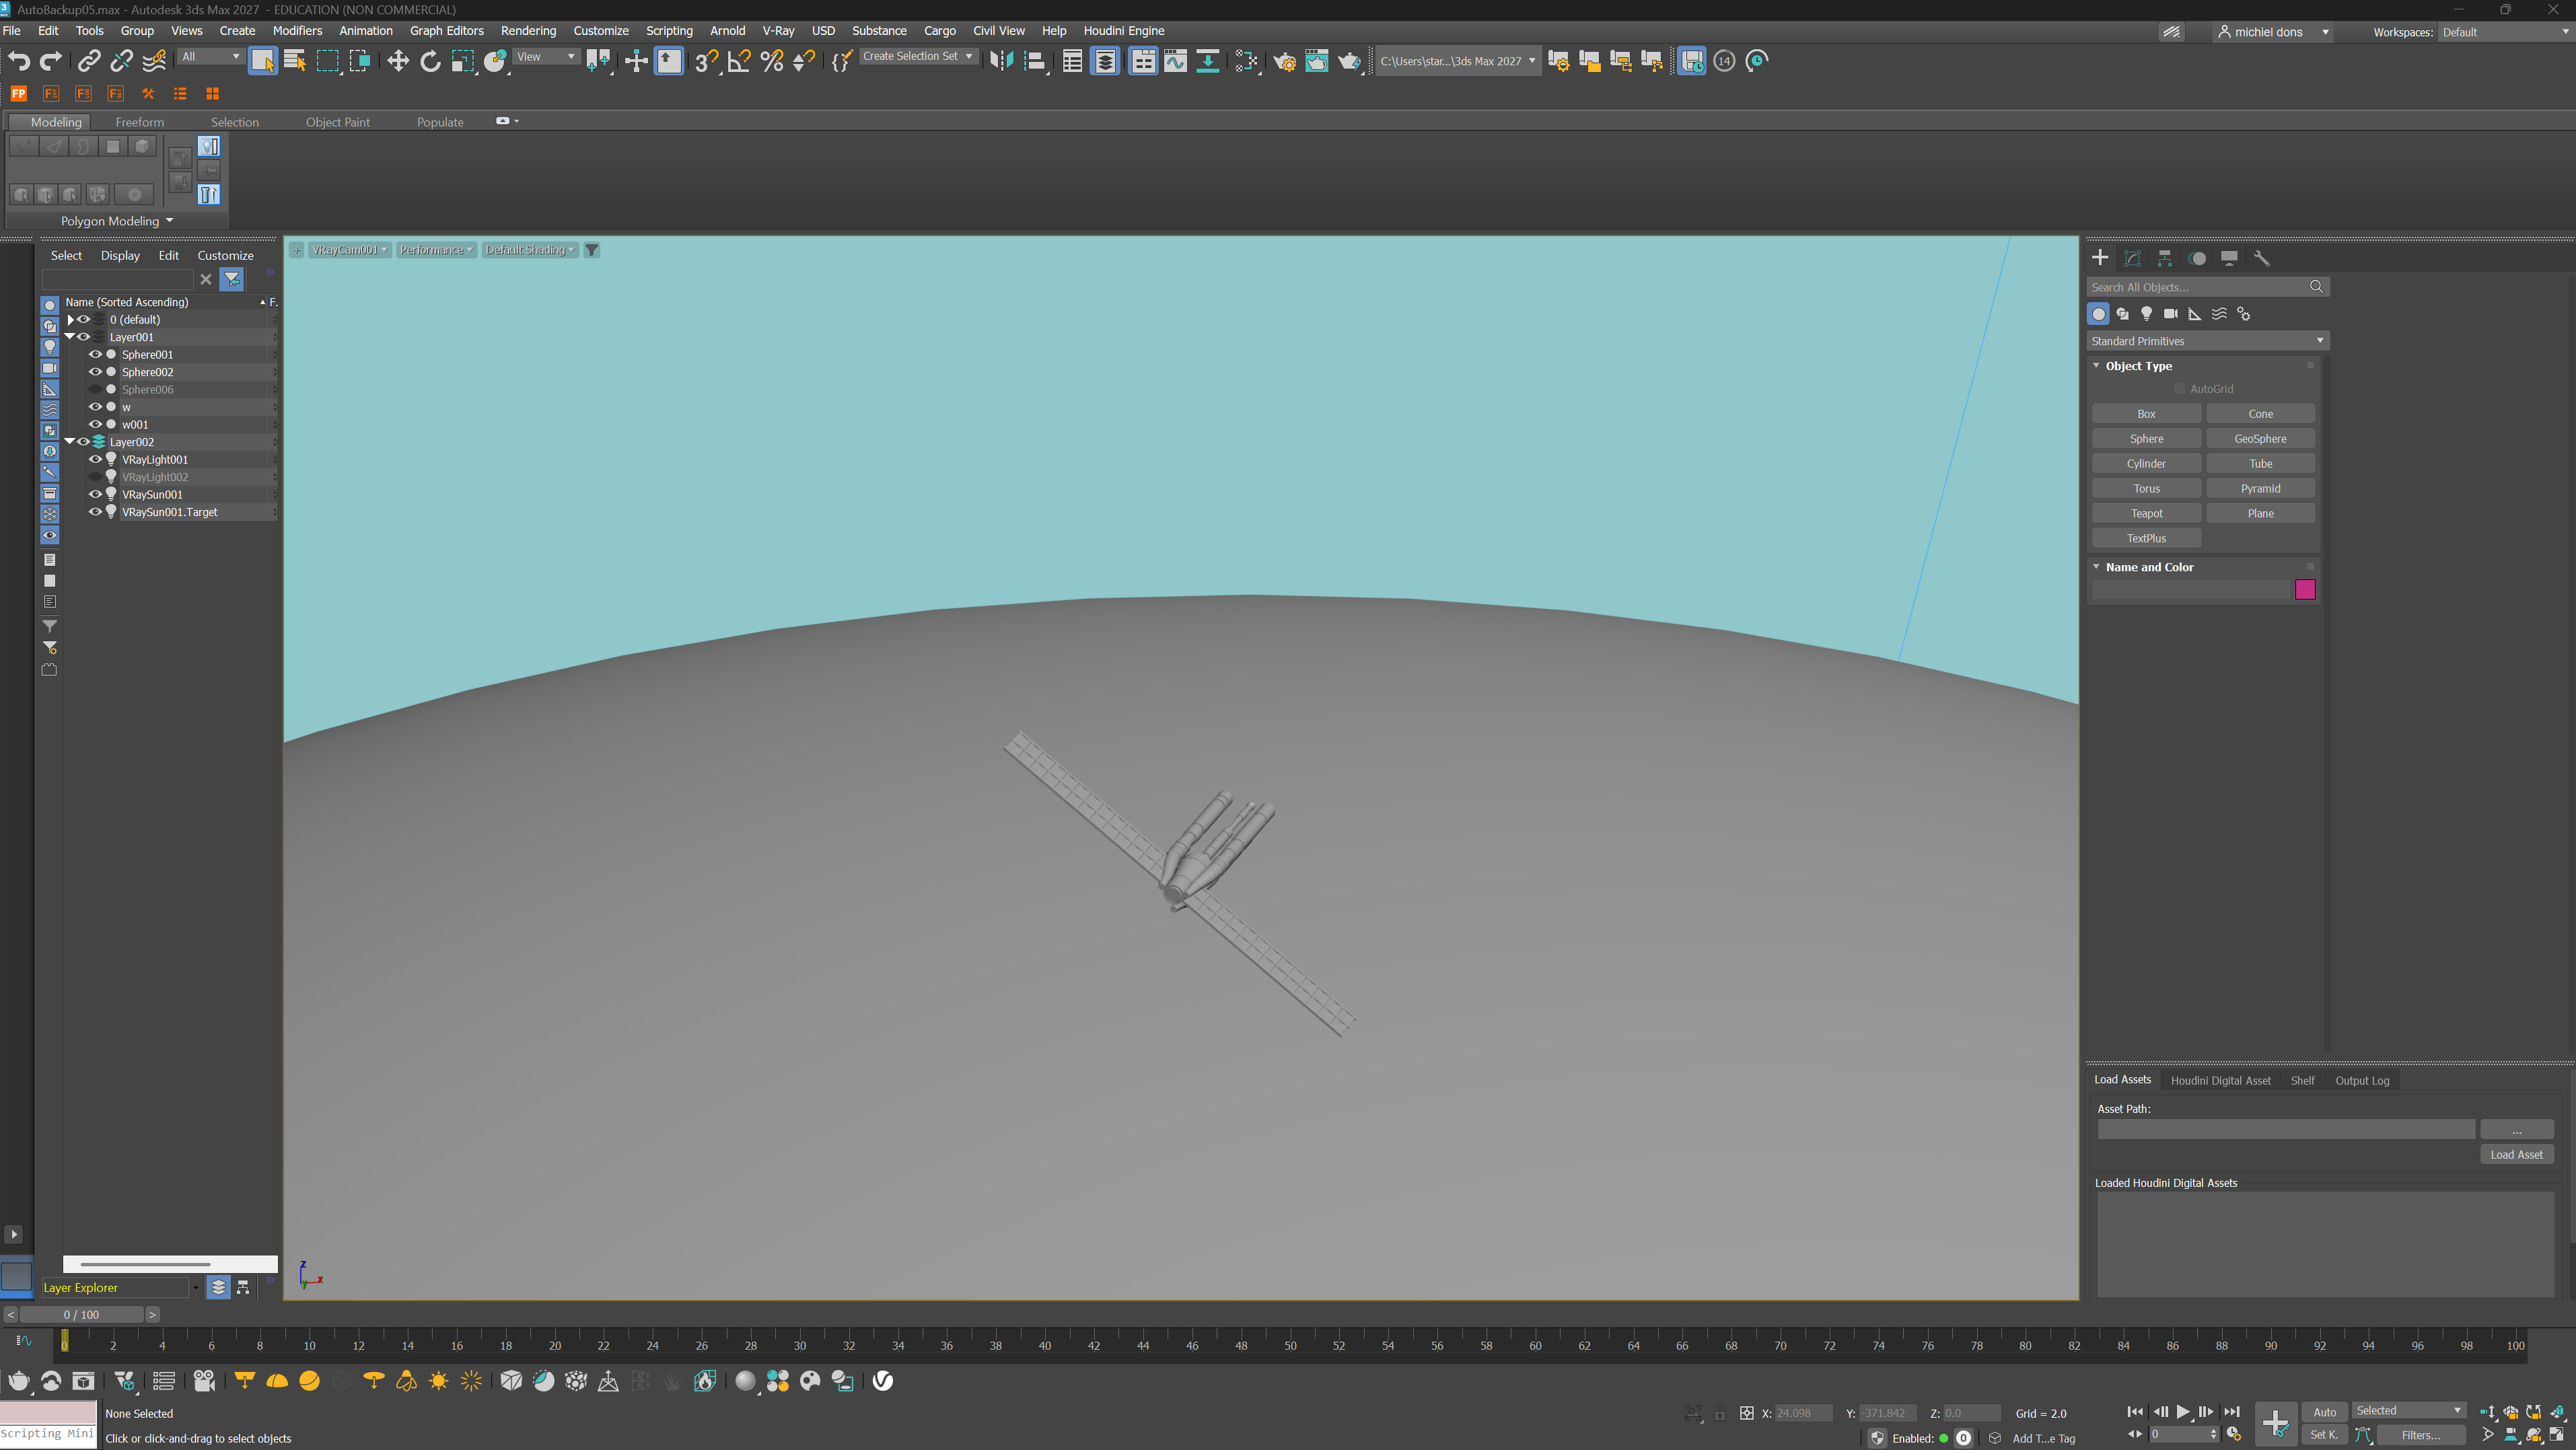This screenshot has height=1450, width=2576.
Task: Open the V-Ray menu
Action: pyautogui.click(x=778, y=31)
